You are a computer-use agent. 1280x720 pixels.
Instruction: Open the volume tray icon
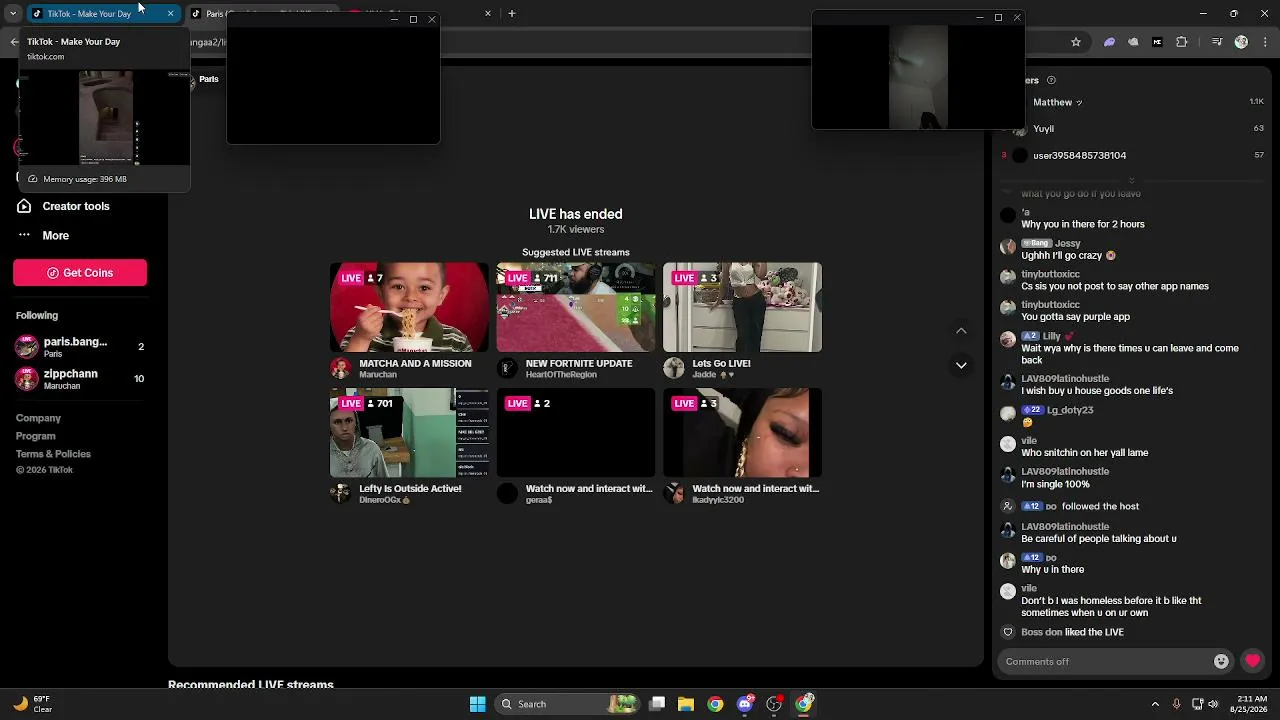[x=1213, y=704]
